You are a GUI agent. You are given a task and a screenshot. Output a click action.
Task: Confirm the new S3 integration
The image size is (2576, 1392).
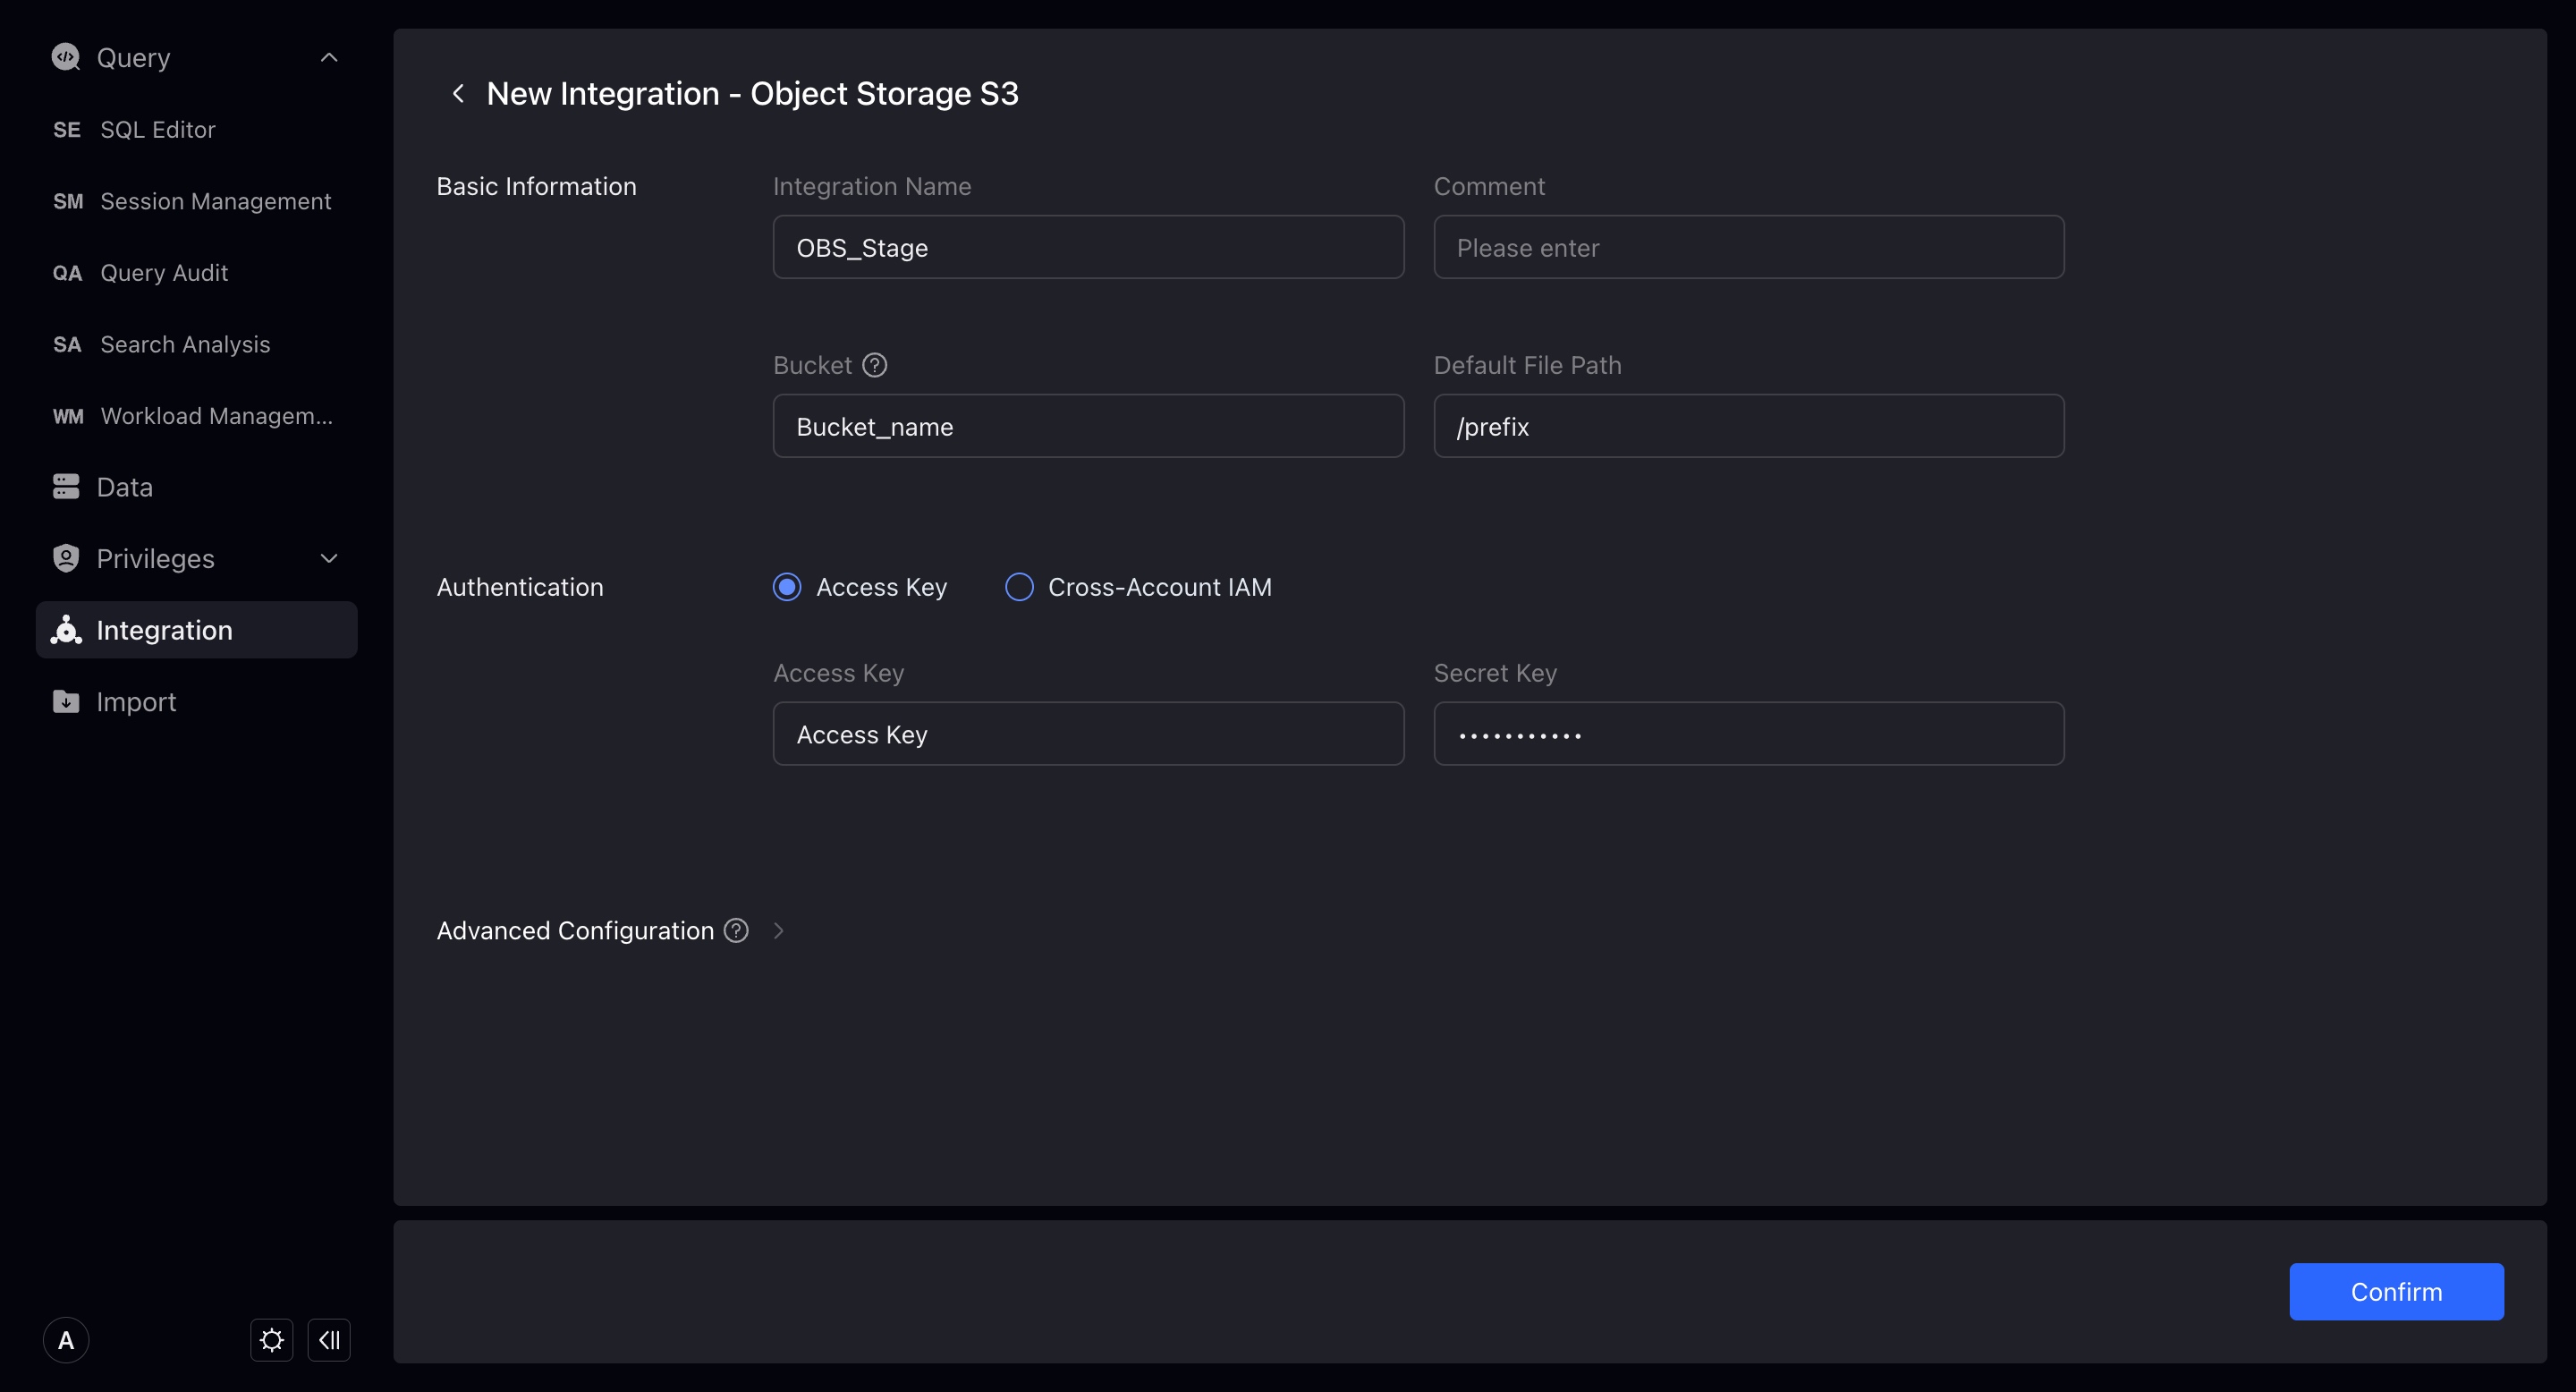(x=2397, y=1291)
